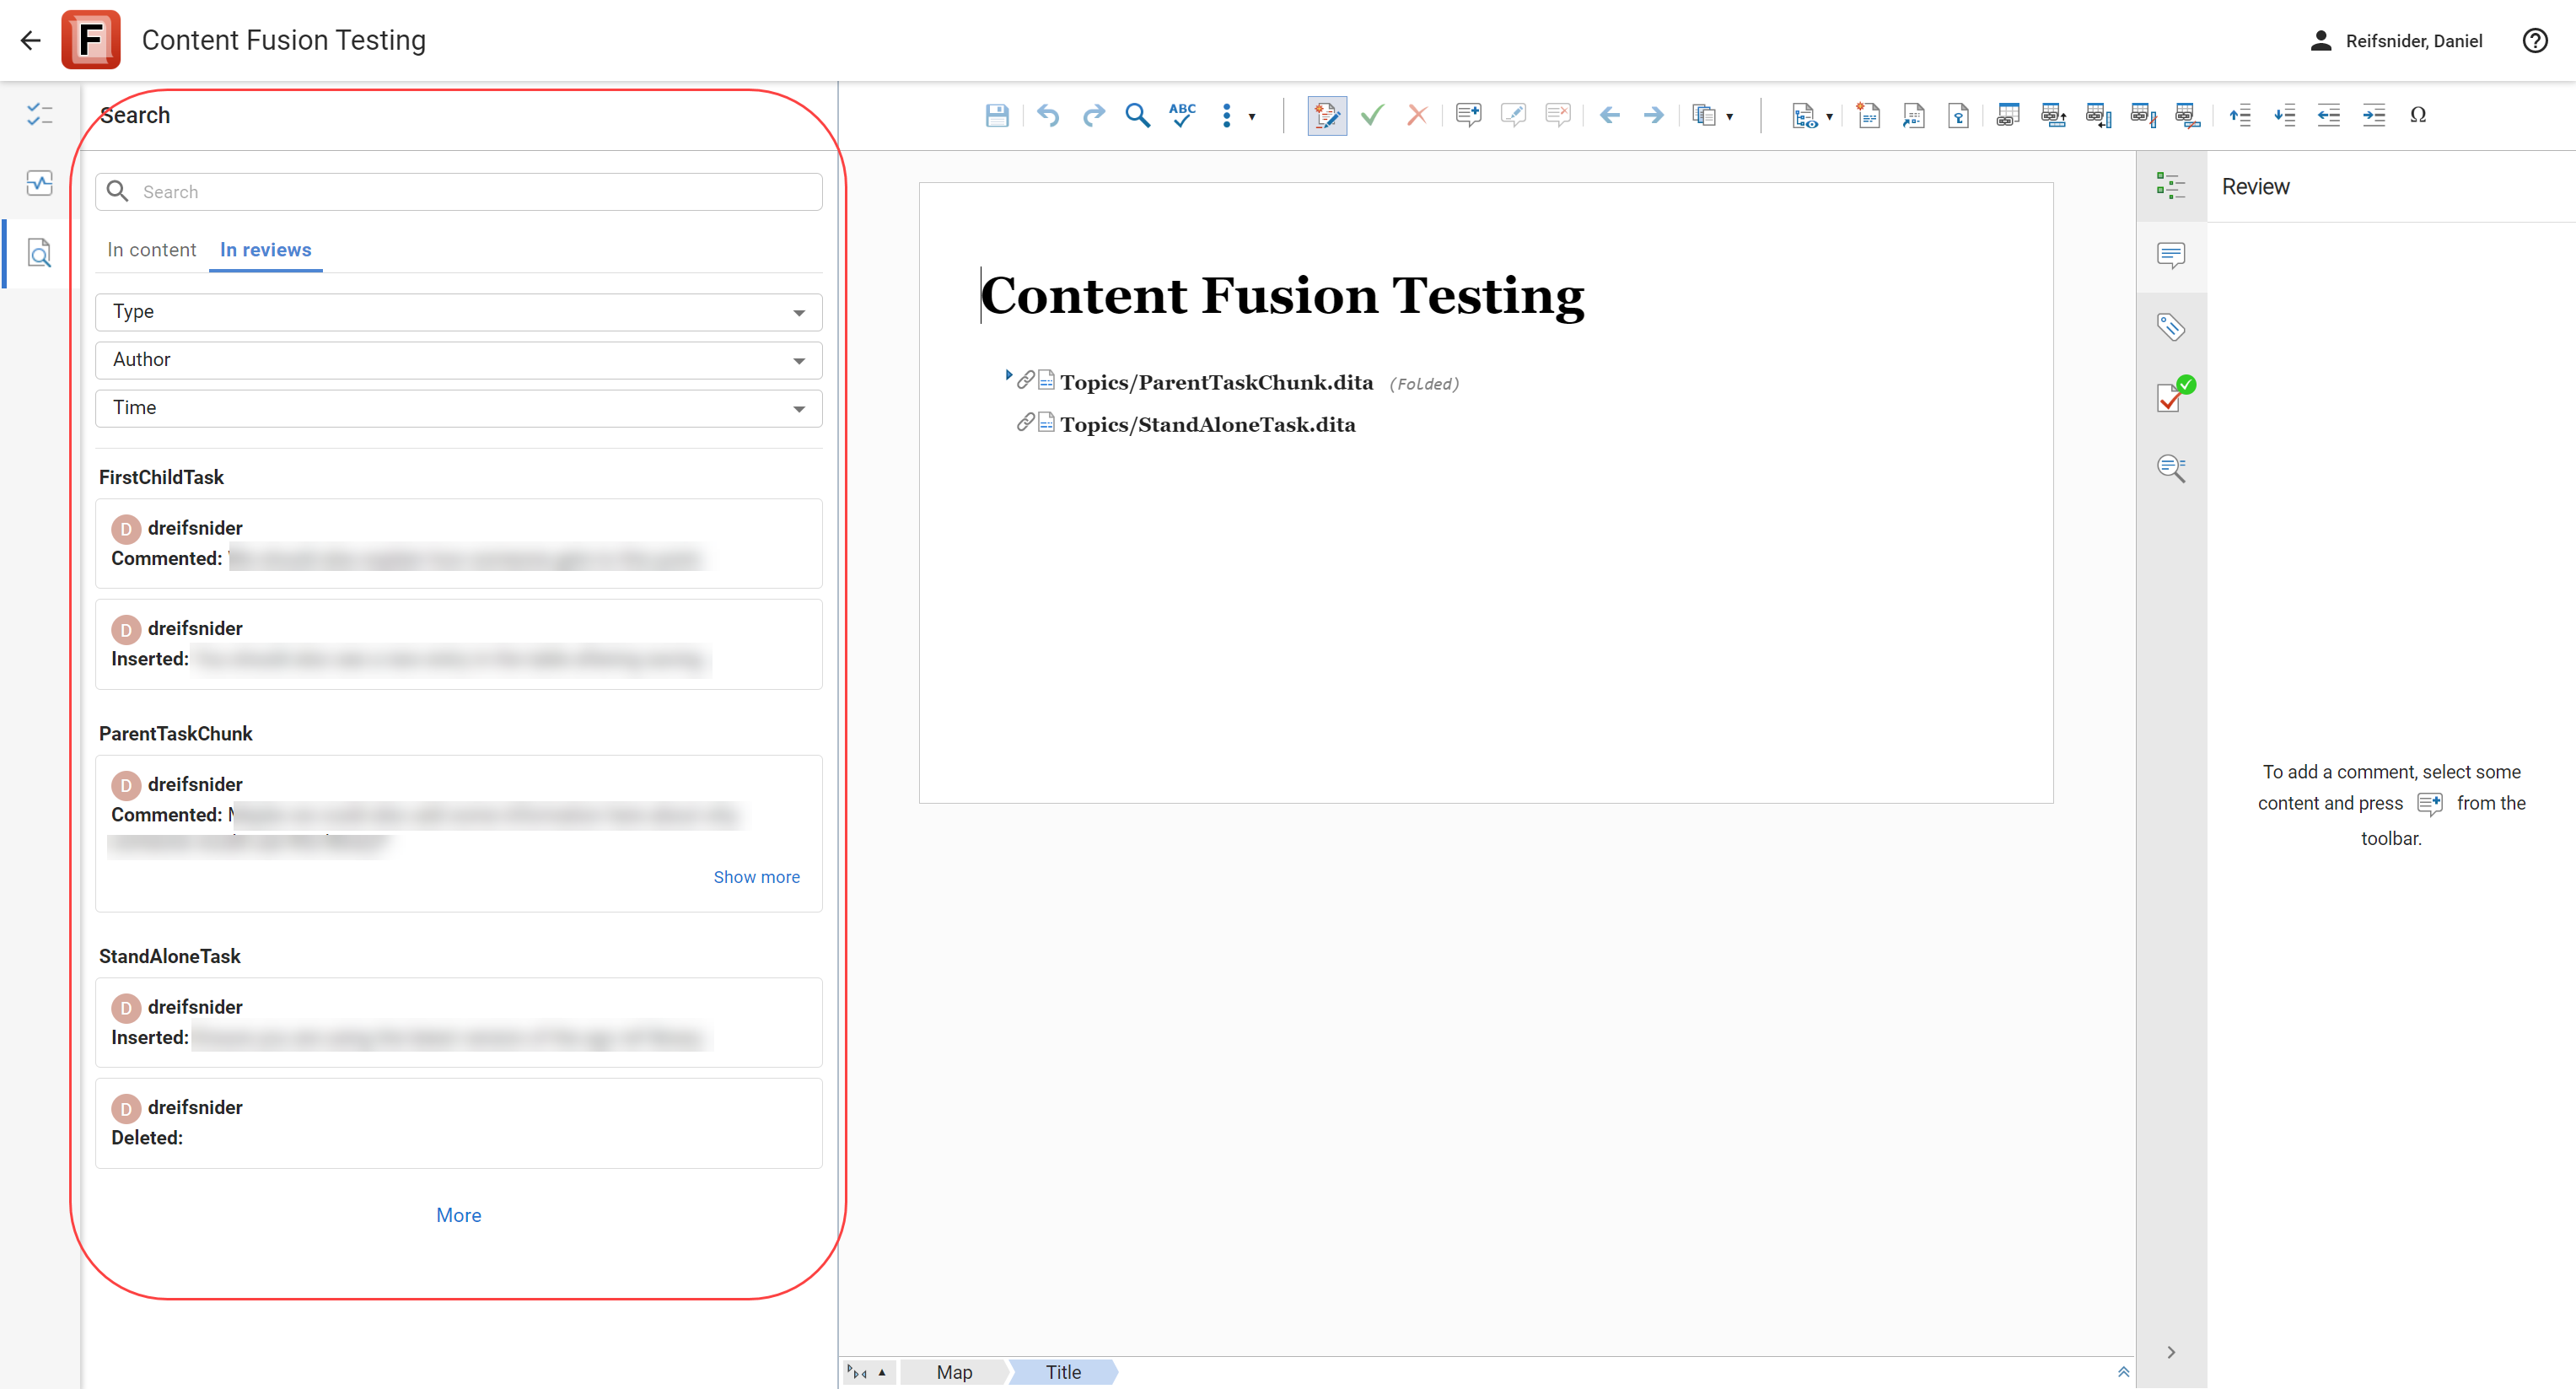This screenshot has width=2576, height=1389.
Task: Open the Author filter dropdown
Action: (x=459, y=360)
